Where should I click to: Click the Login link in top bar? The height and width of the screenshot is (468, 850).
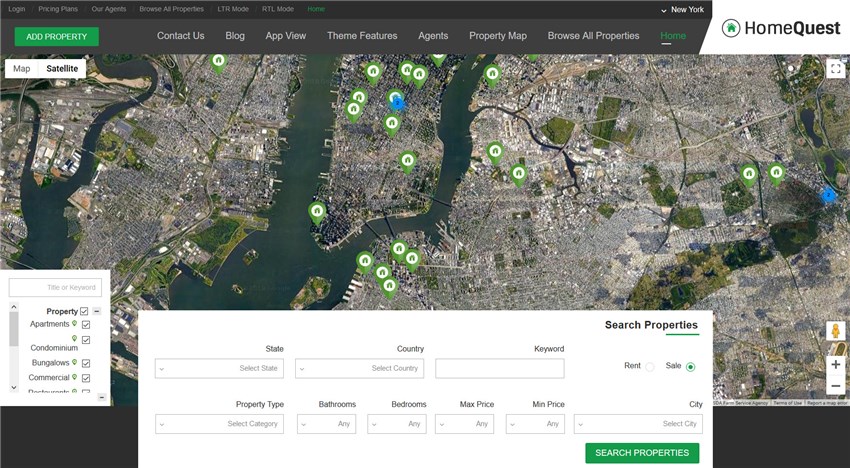click(17, 9)
